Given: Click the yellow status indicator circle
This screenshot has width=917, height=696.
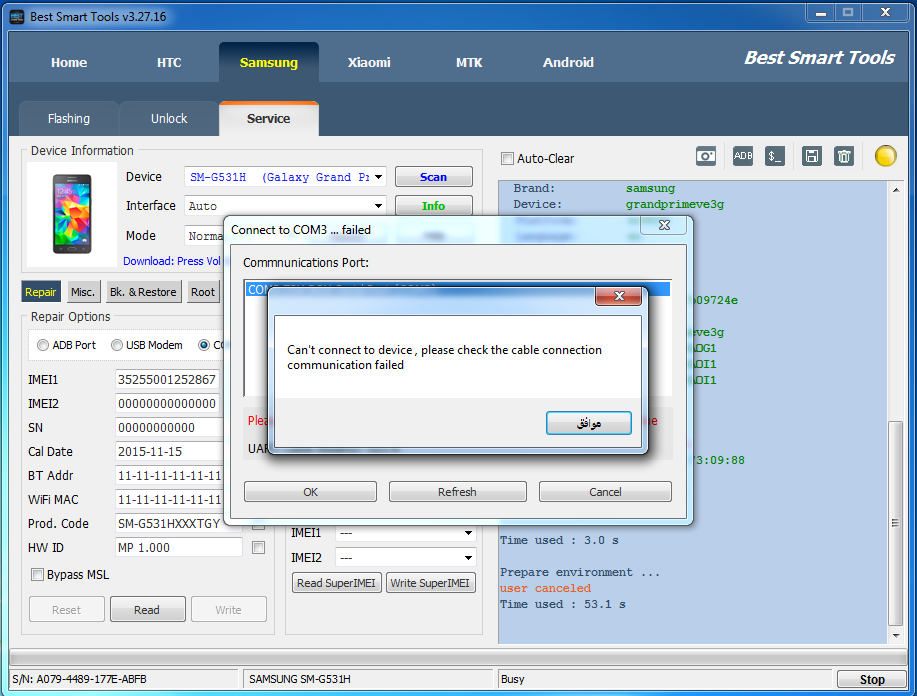Looking at the screenshot, I should tap(885, 156).
